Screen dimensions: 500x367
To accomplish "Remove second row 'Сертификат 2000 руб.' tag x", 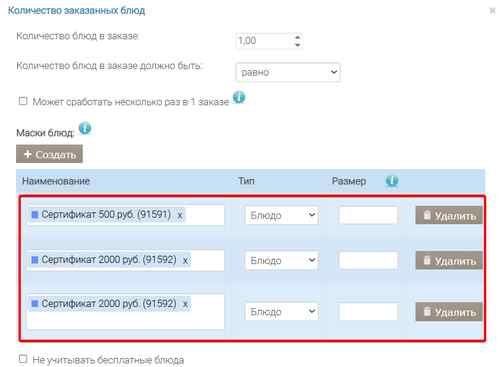I will tap(185, 260).
